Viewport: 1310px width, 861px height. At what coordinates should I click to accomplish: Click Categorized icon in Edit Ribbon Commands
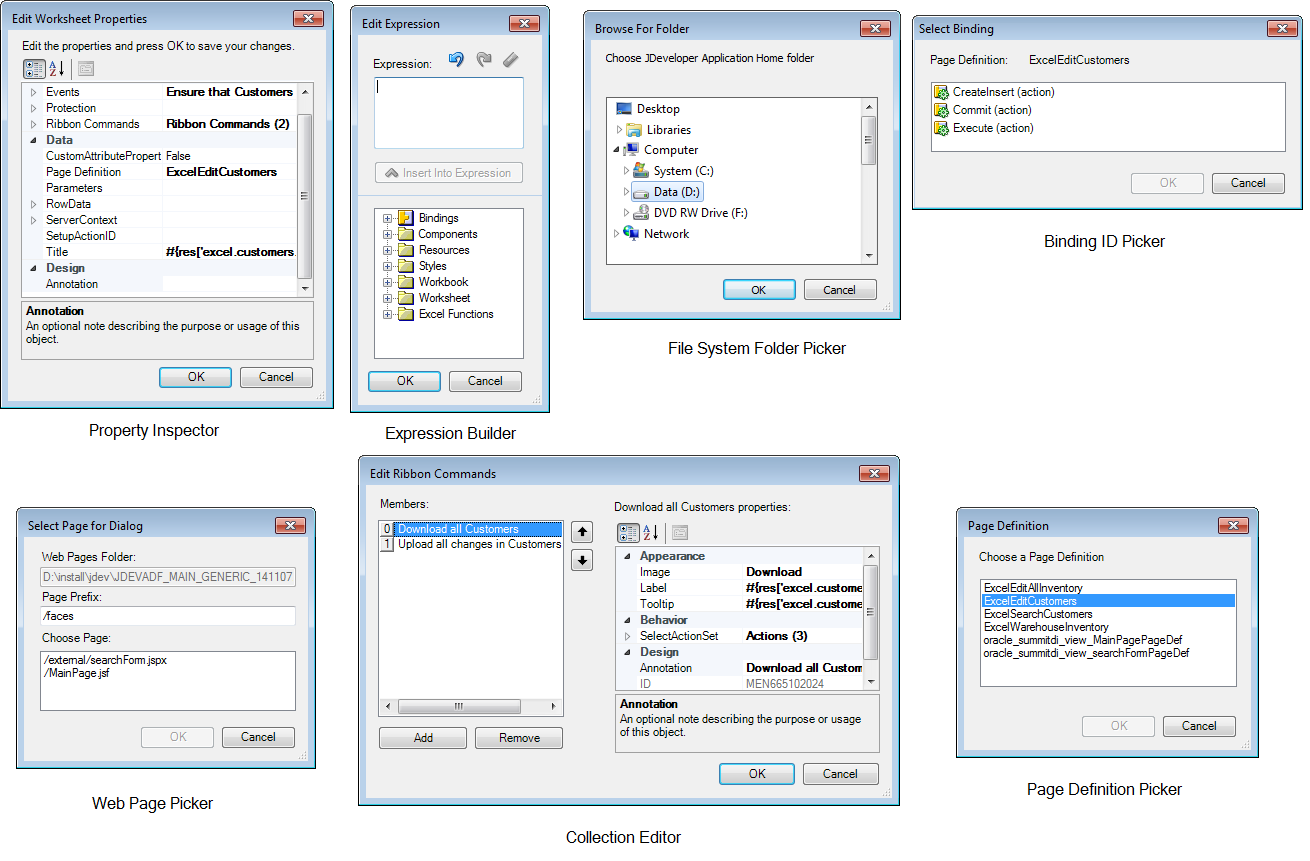click(x=628, y=533)
